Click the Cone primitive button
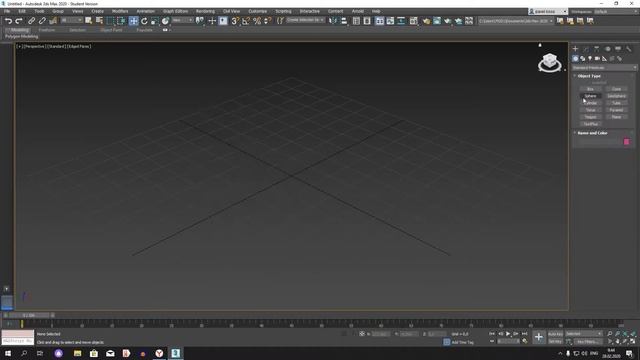 click(616, 89)
